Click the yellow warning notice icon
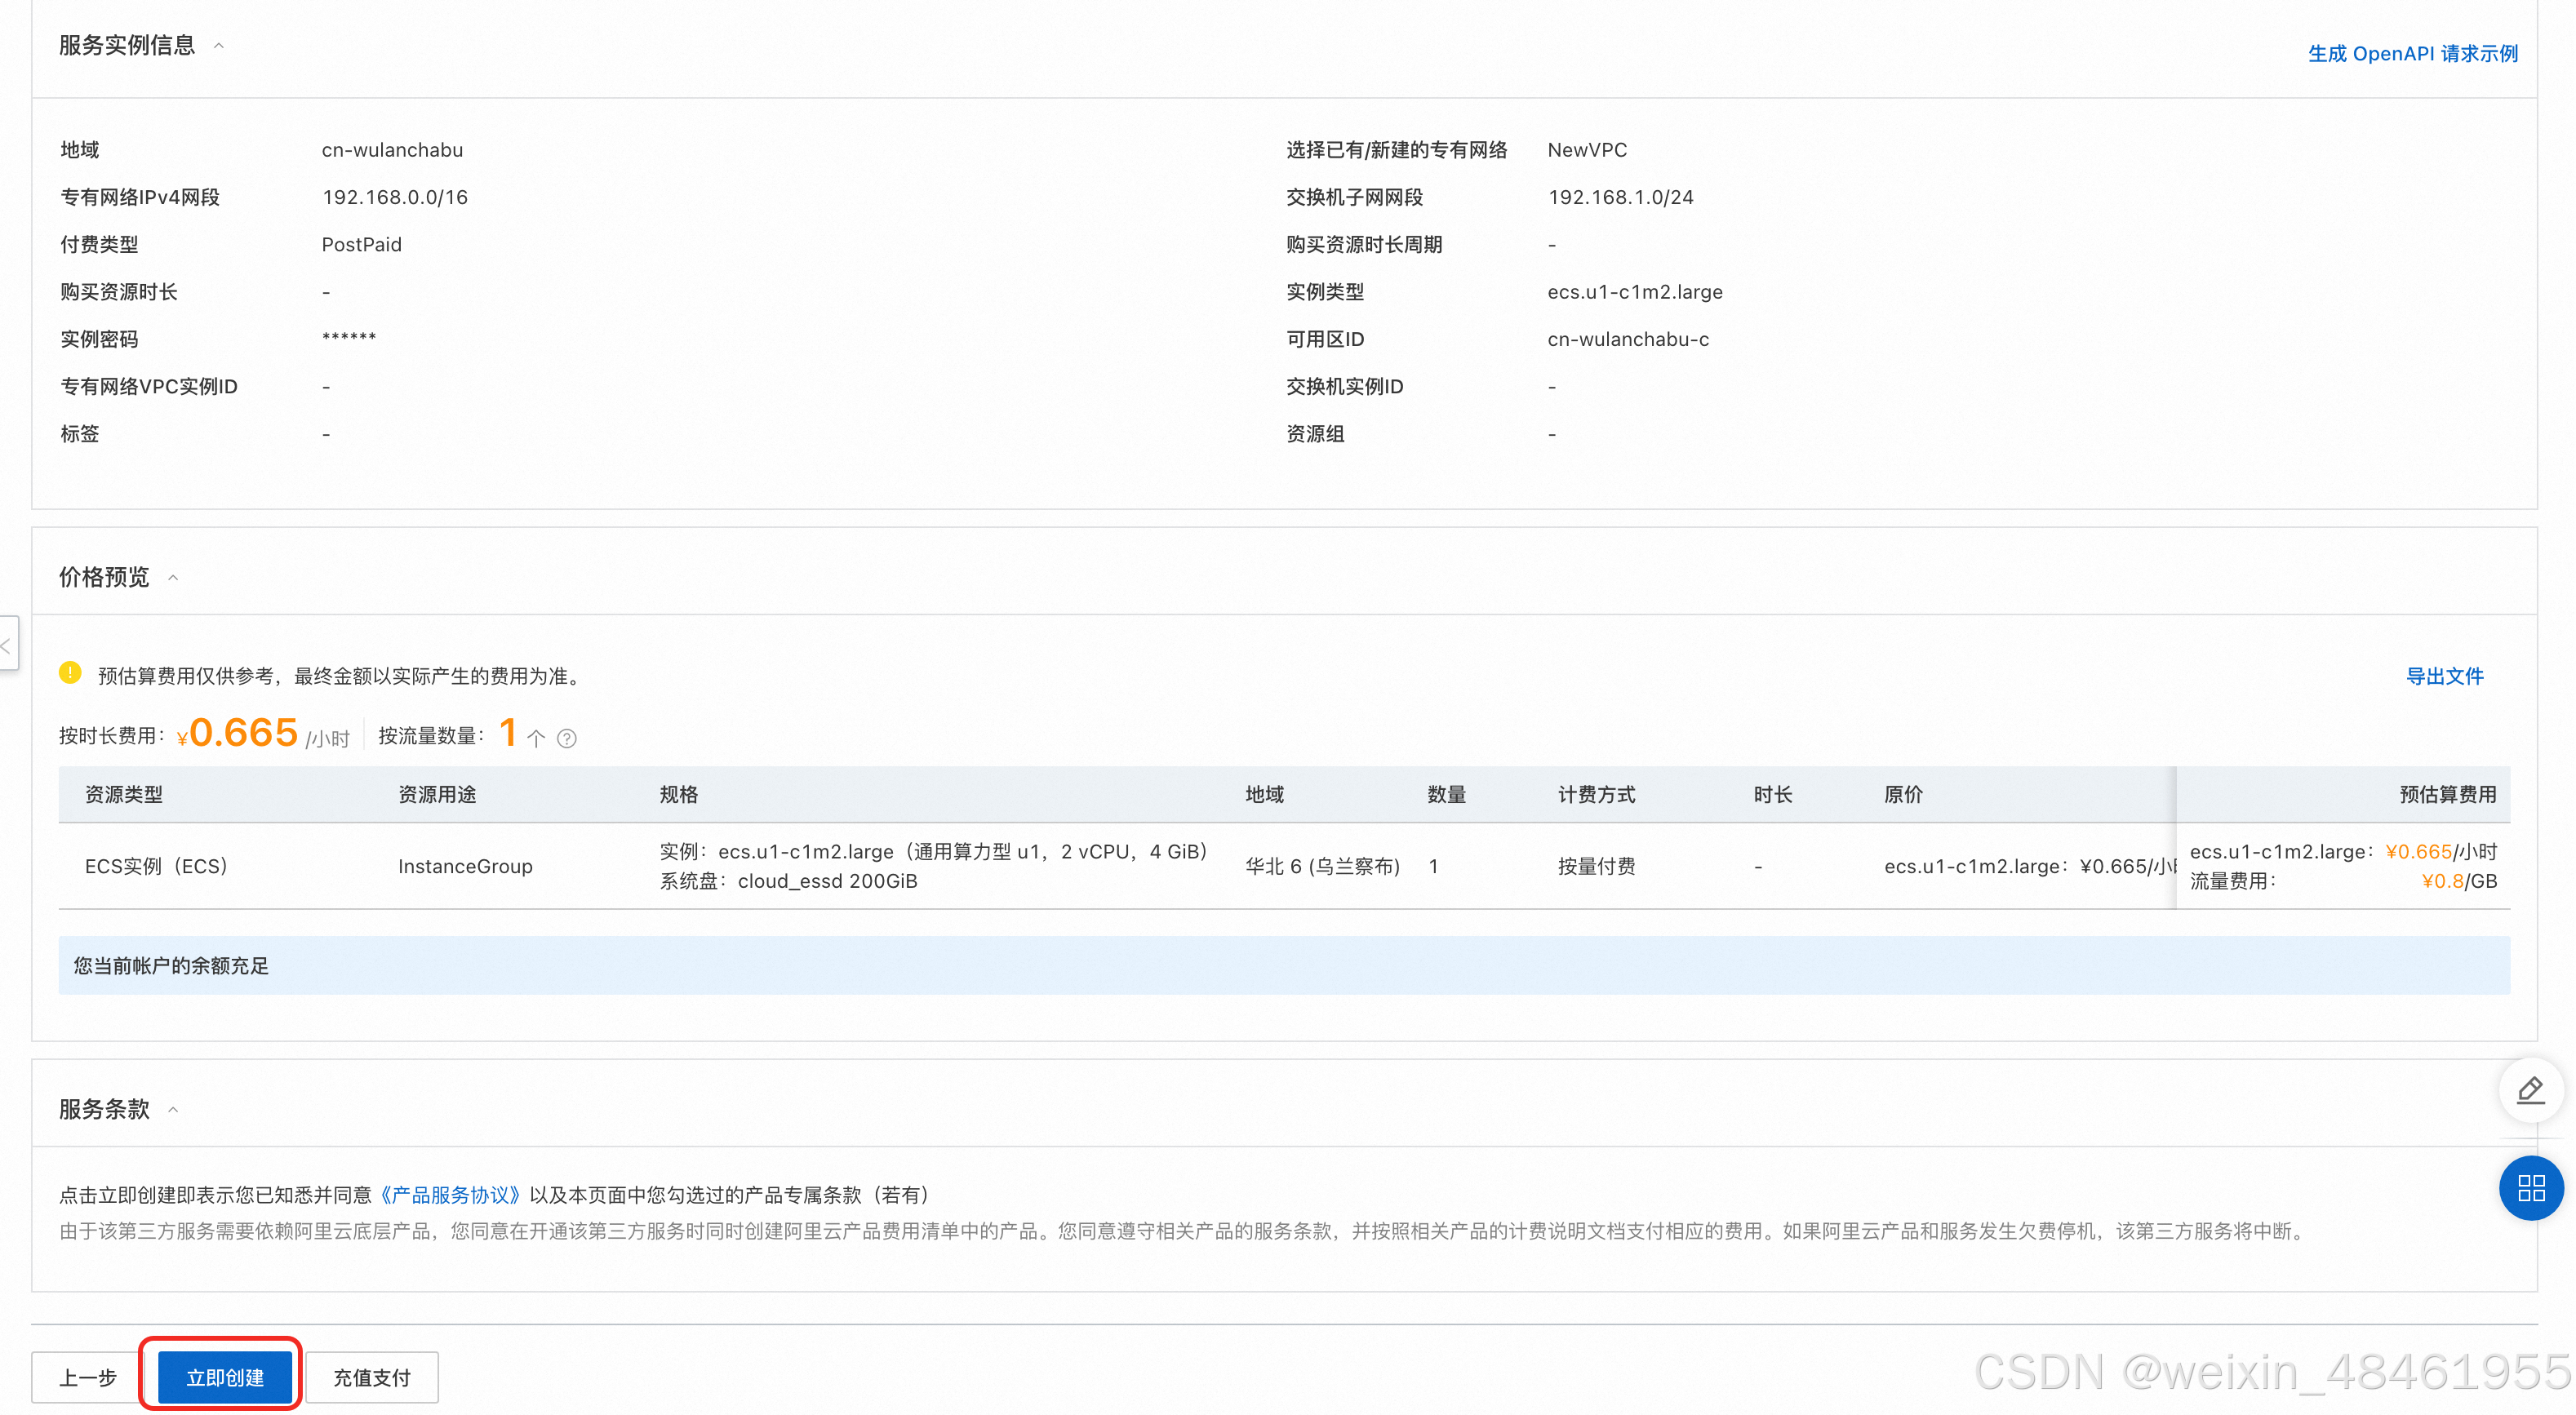2576x1415 pixels. 70,674
